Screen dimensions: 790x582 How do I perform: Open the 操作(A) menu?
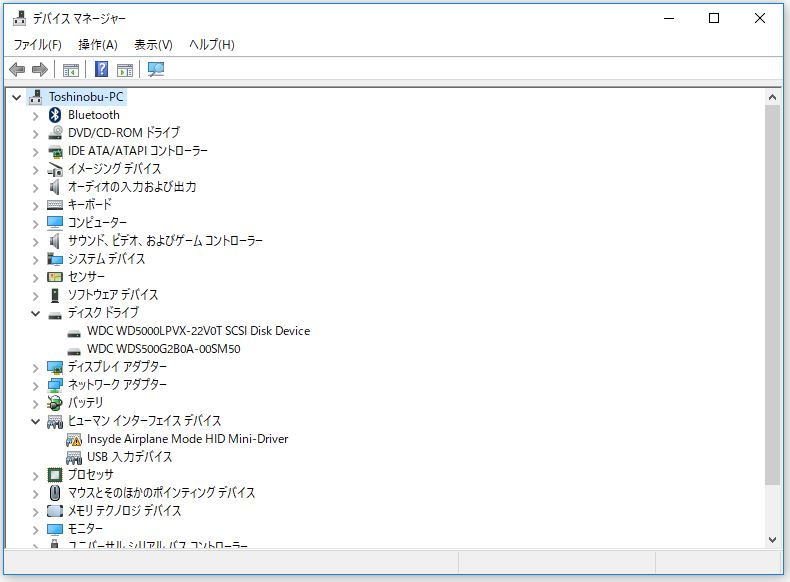(x=98, y=45)
